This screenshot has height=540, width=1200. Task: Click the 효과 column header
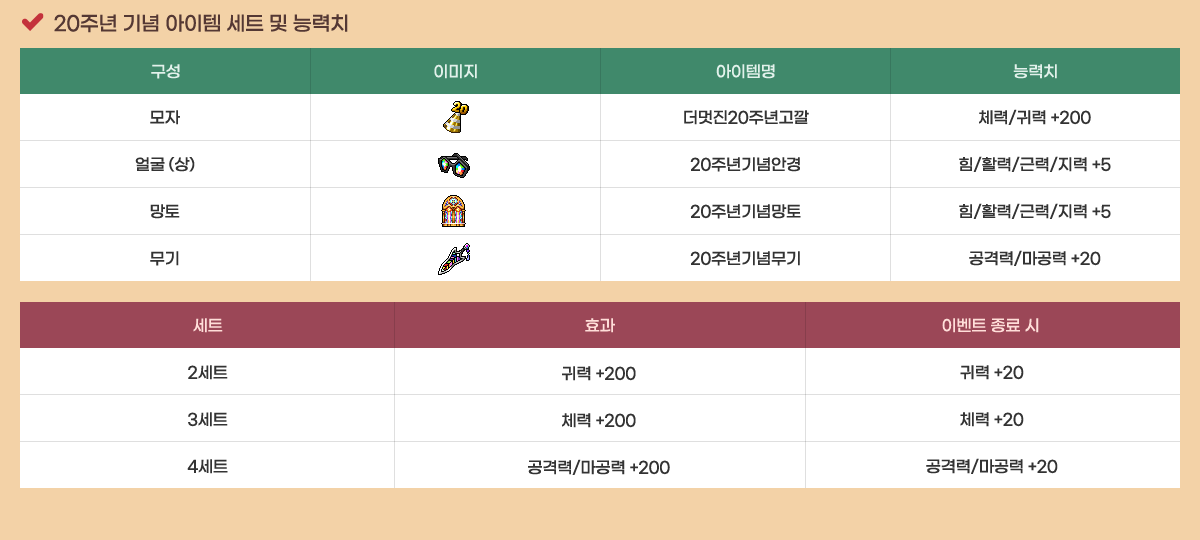[x=599, y=325]
